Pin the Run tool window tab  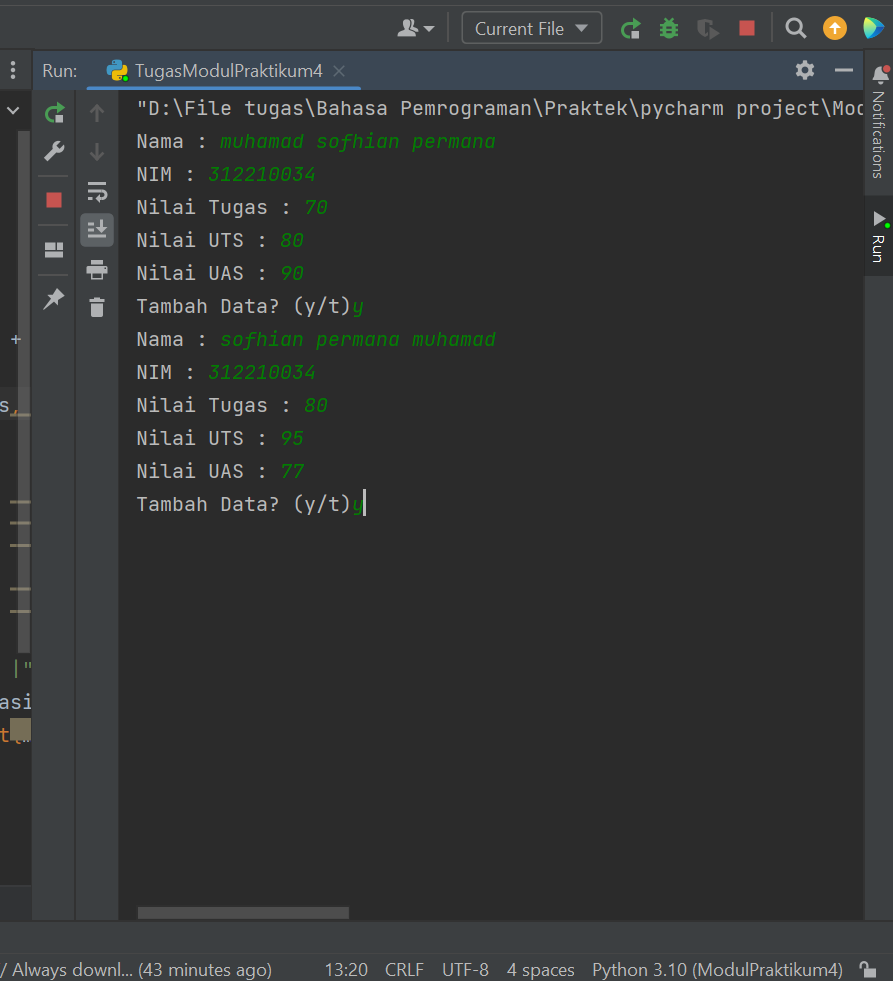tap(53, 299)
